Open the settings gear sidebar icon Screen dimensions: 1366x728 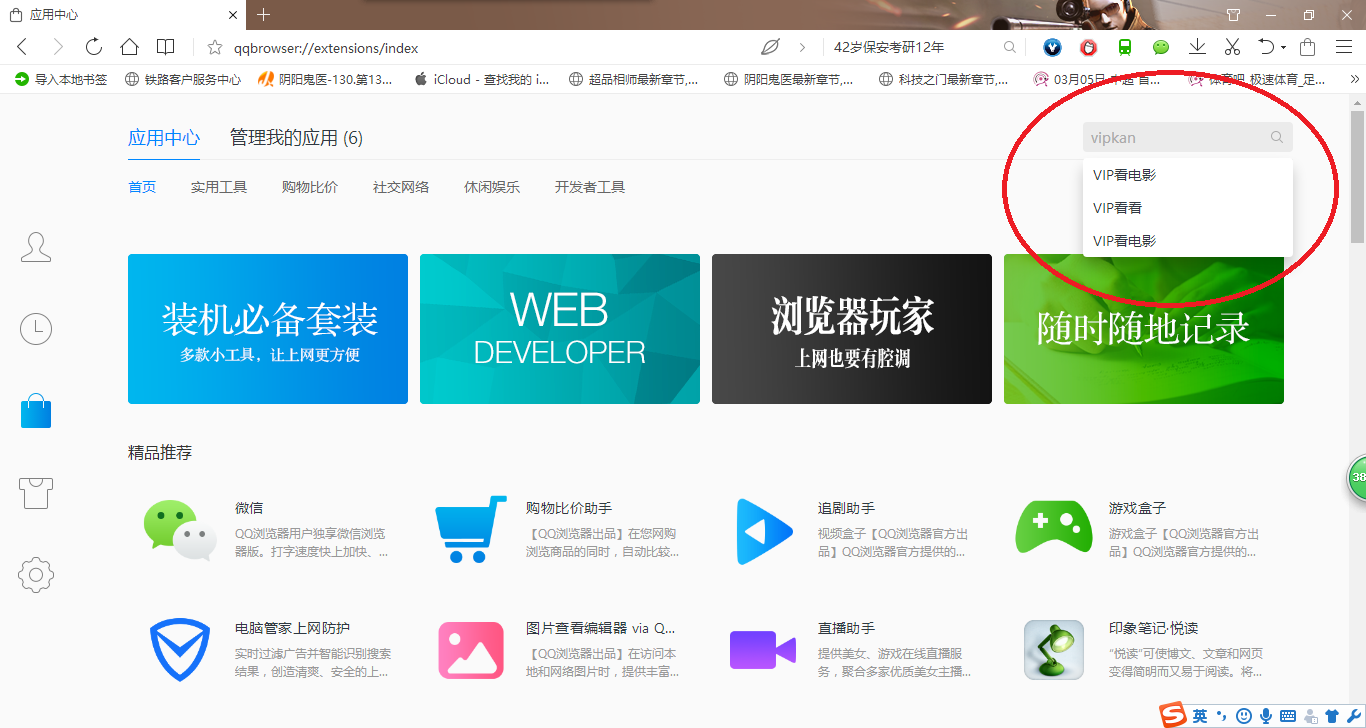click(x=36, y=575)
